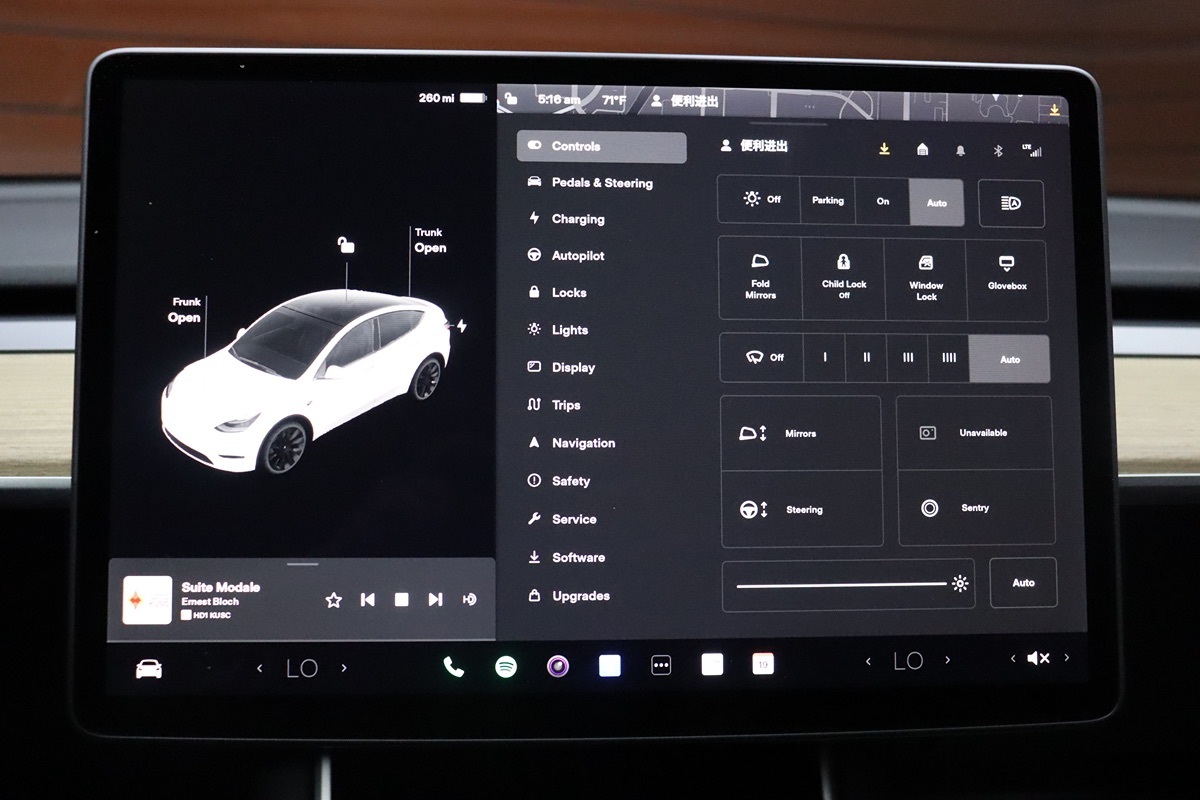Raise volume with right arrow
This screenshot has height=800, width=1200.
1066,658
